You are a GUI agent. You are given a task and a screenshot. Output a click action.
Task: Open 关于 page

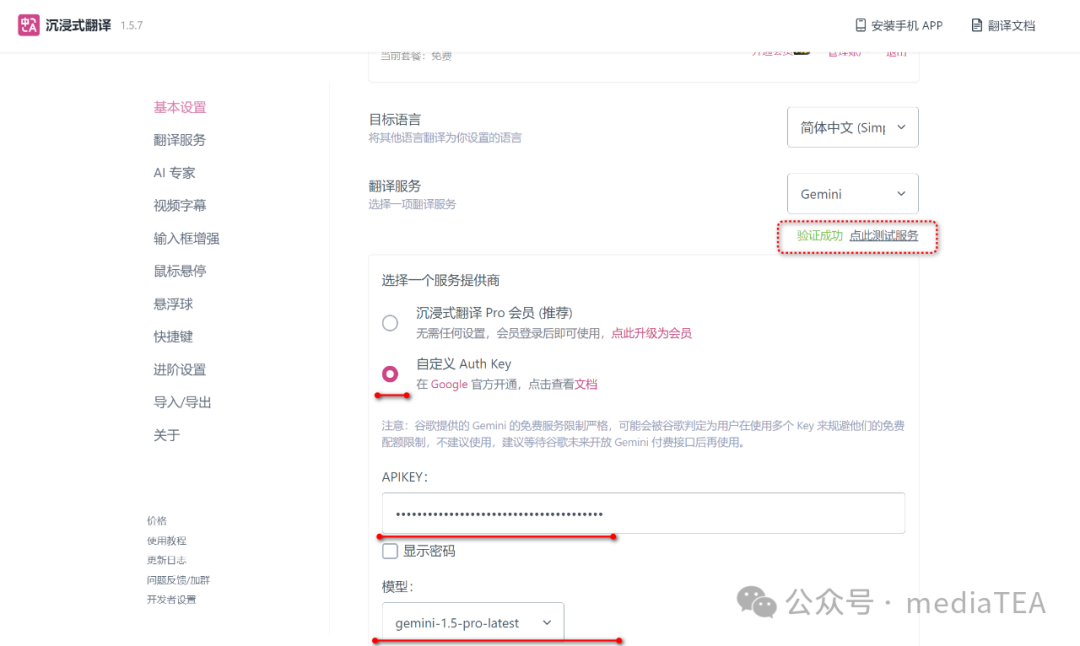pyautogui.click(x=166, y=435)
